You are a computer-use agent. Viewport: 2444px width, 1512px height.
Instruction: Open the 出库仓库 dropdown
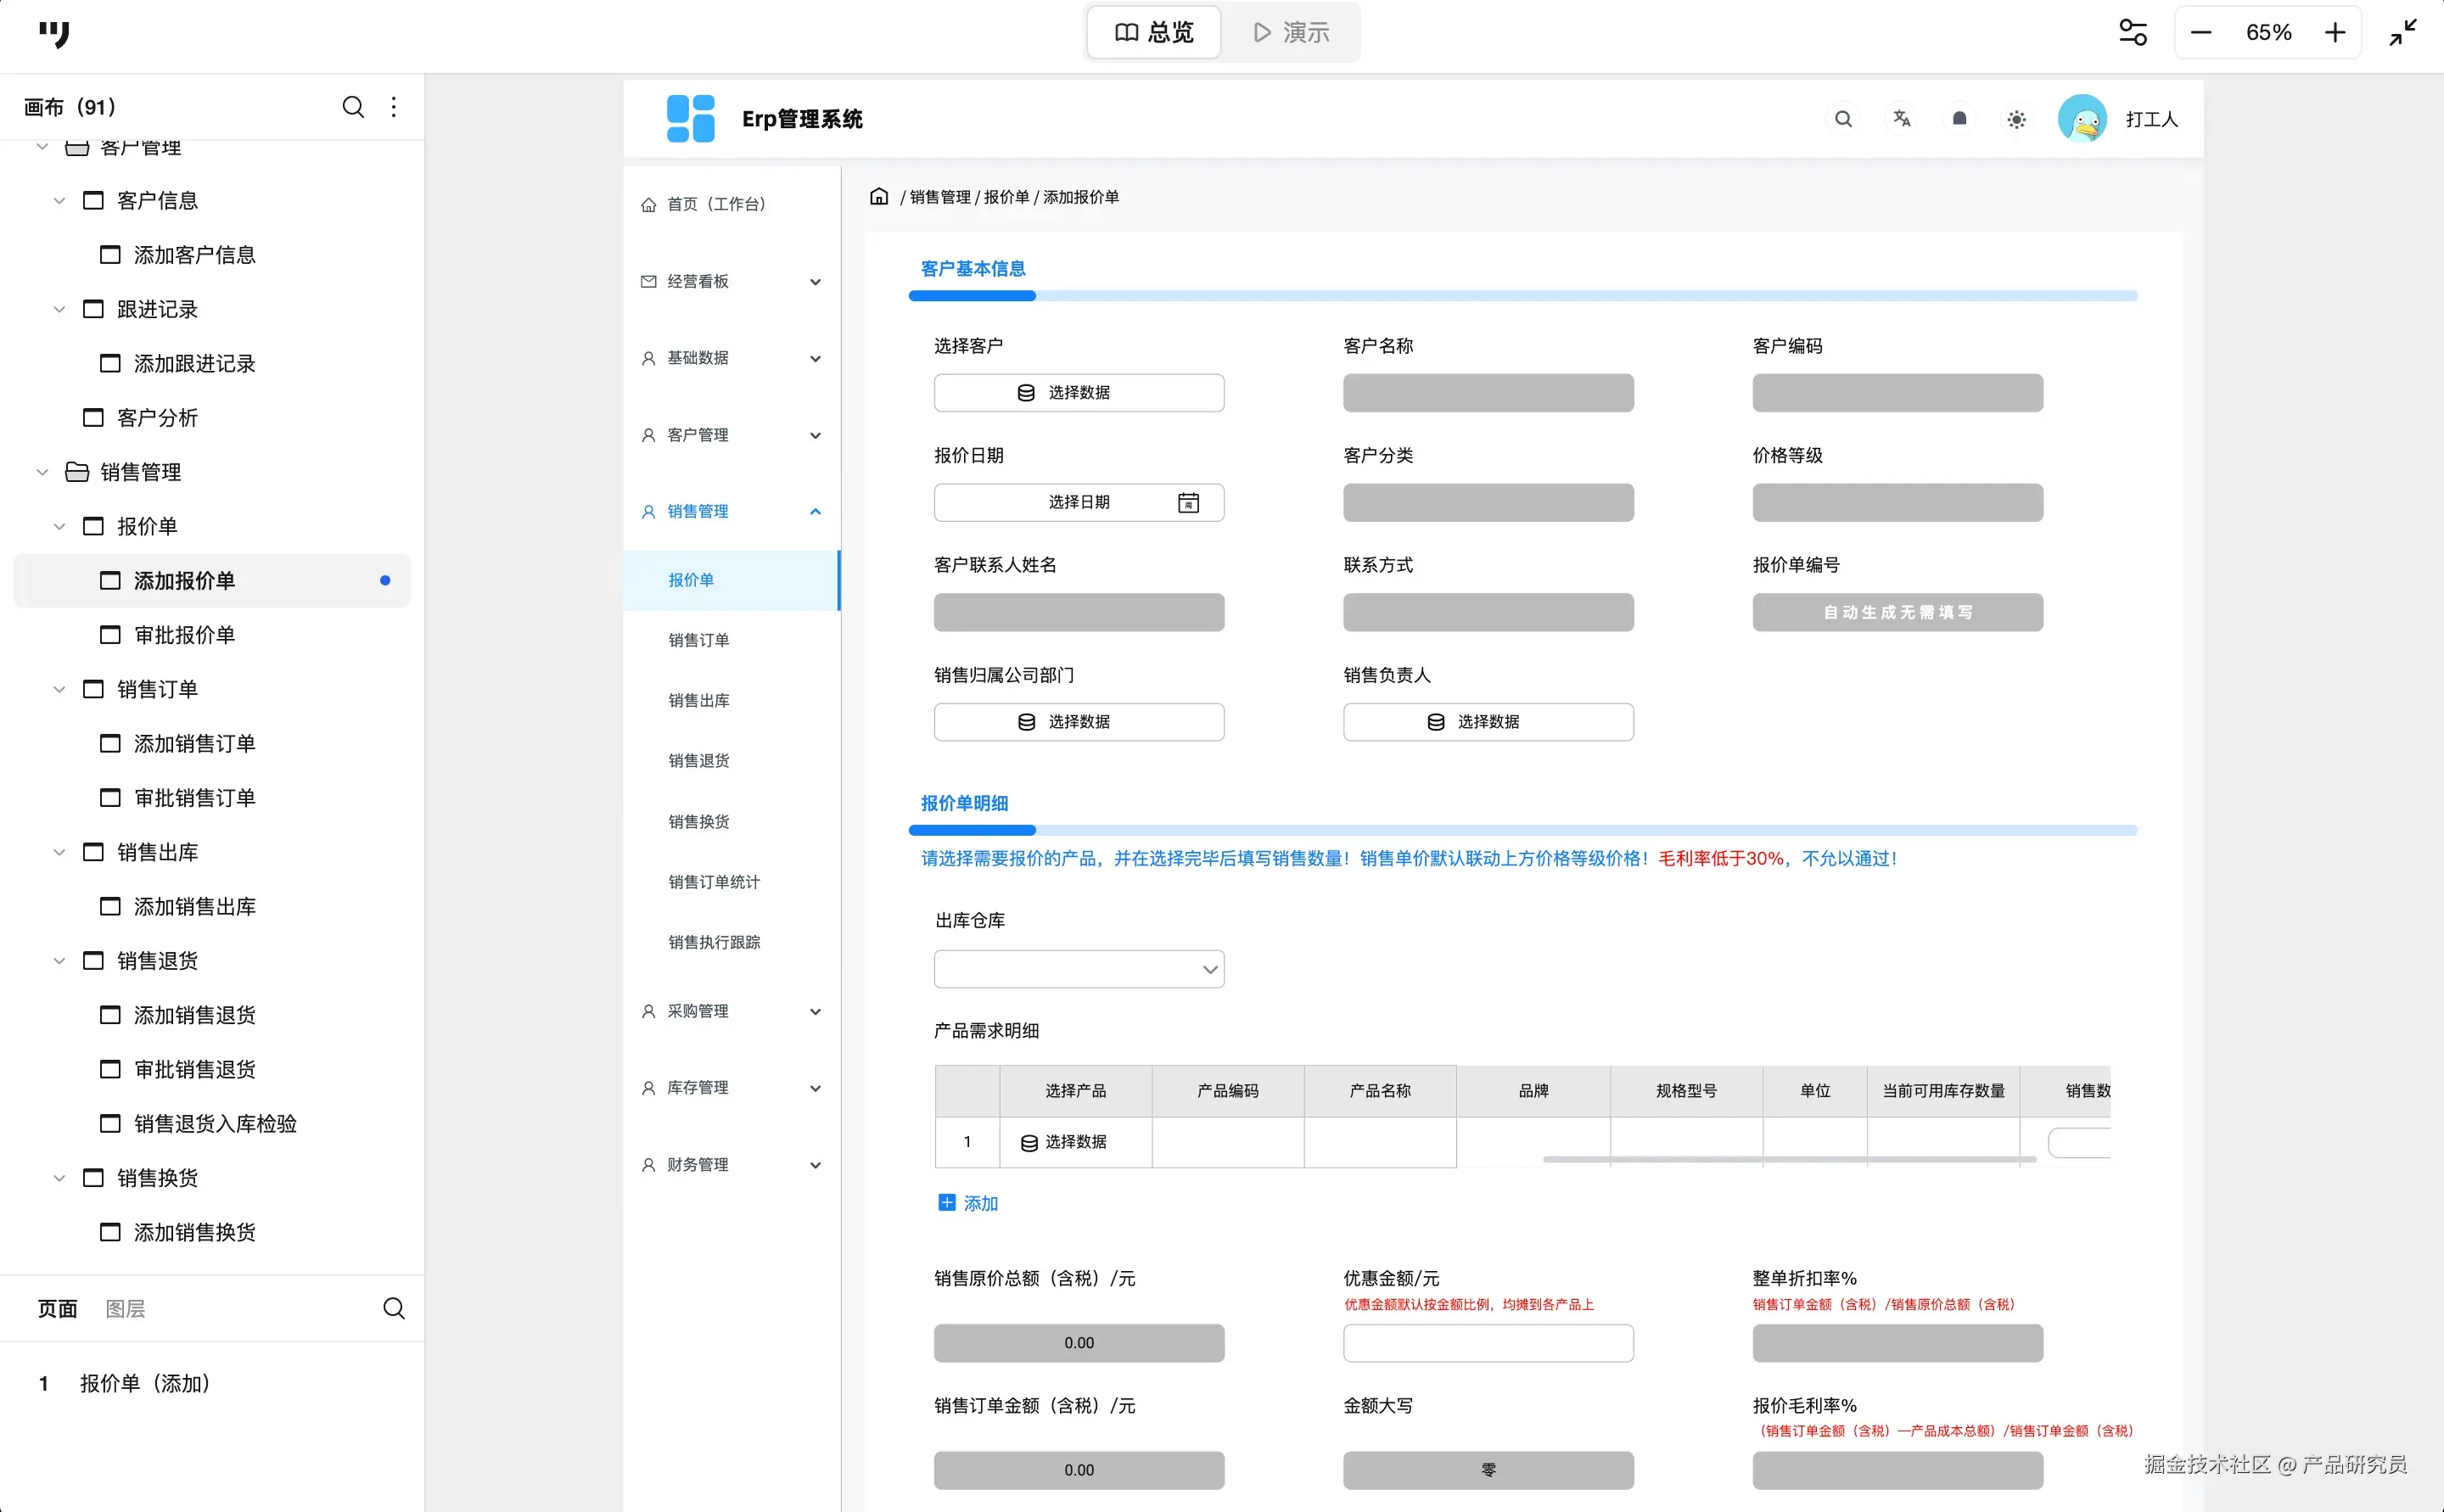1079,969
